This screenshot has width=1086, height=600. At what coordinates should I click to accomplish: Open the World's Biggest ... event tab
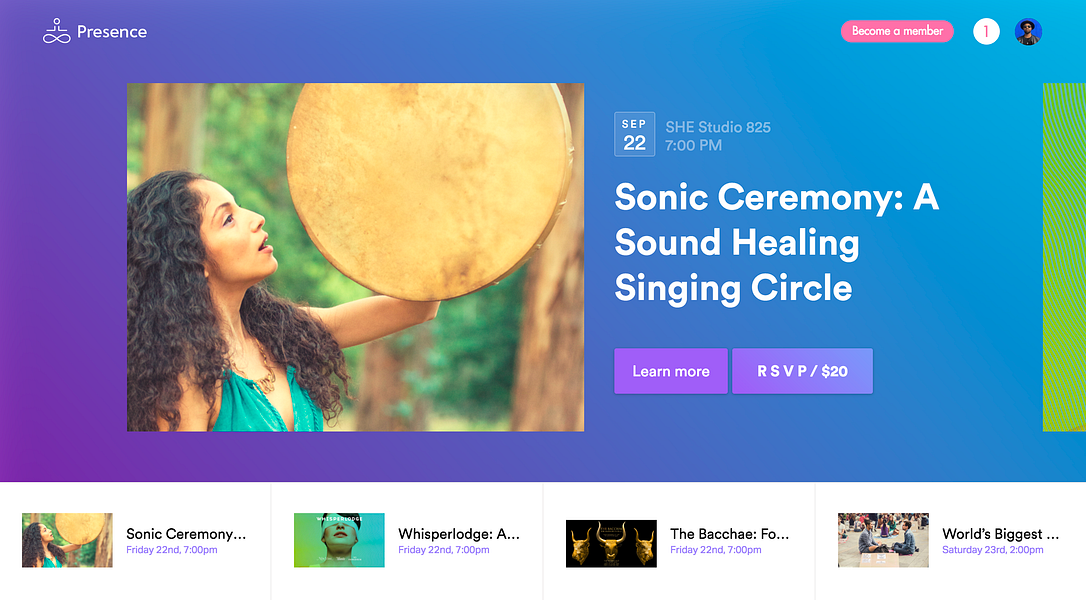pos(1000,533)
